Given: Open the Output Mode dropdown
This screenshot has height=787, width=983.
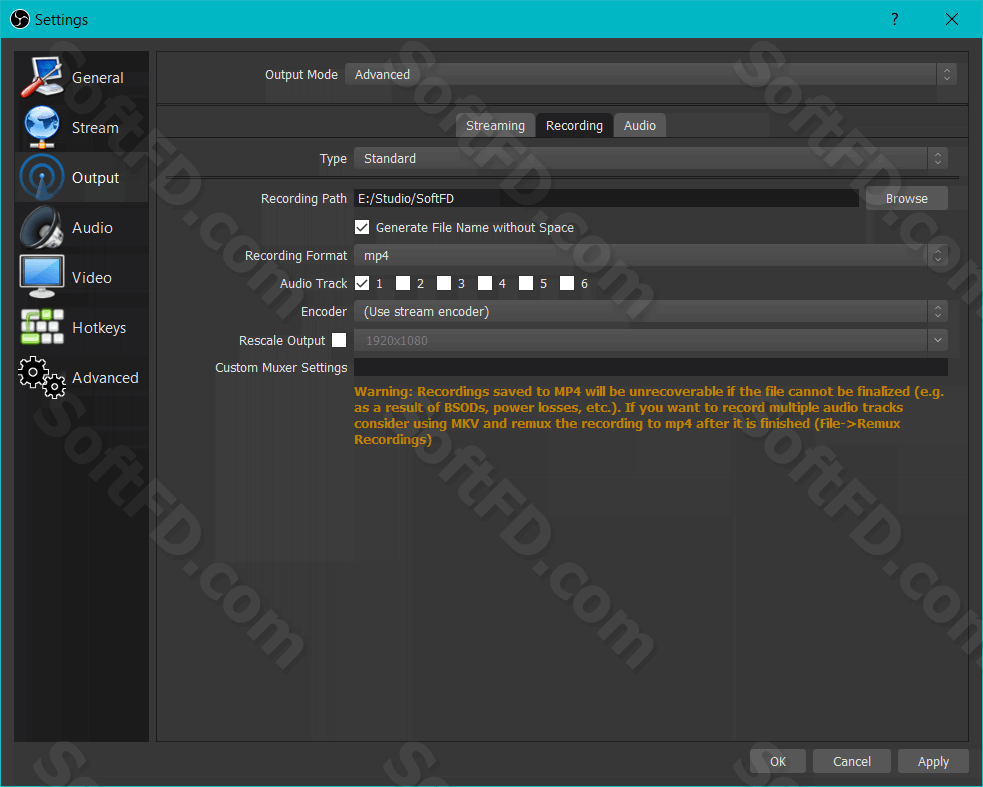Looking at the screenshot, I should coord(650,74).
